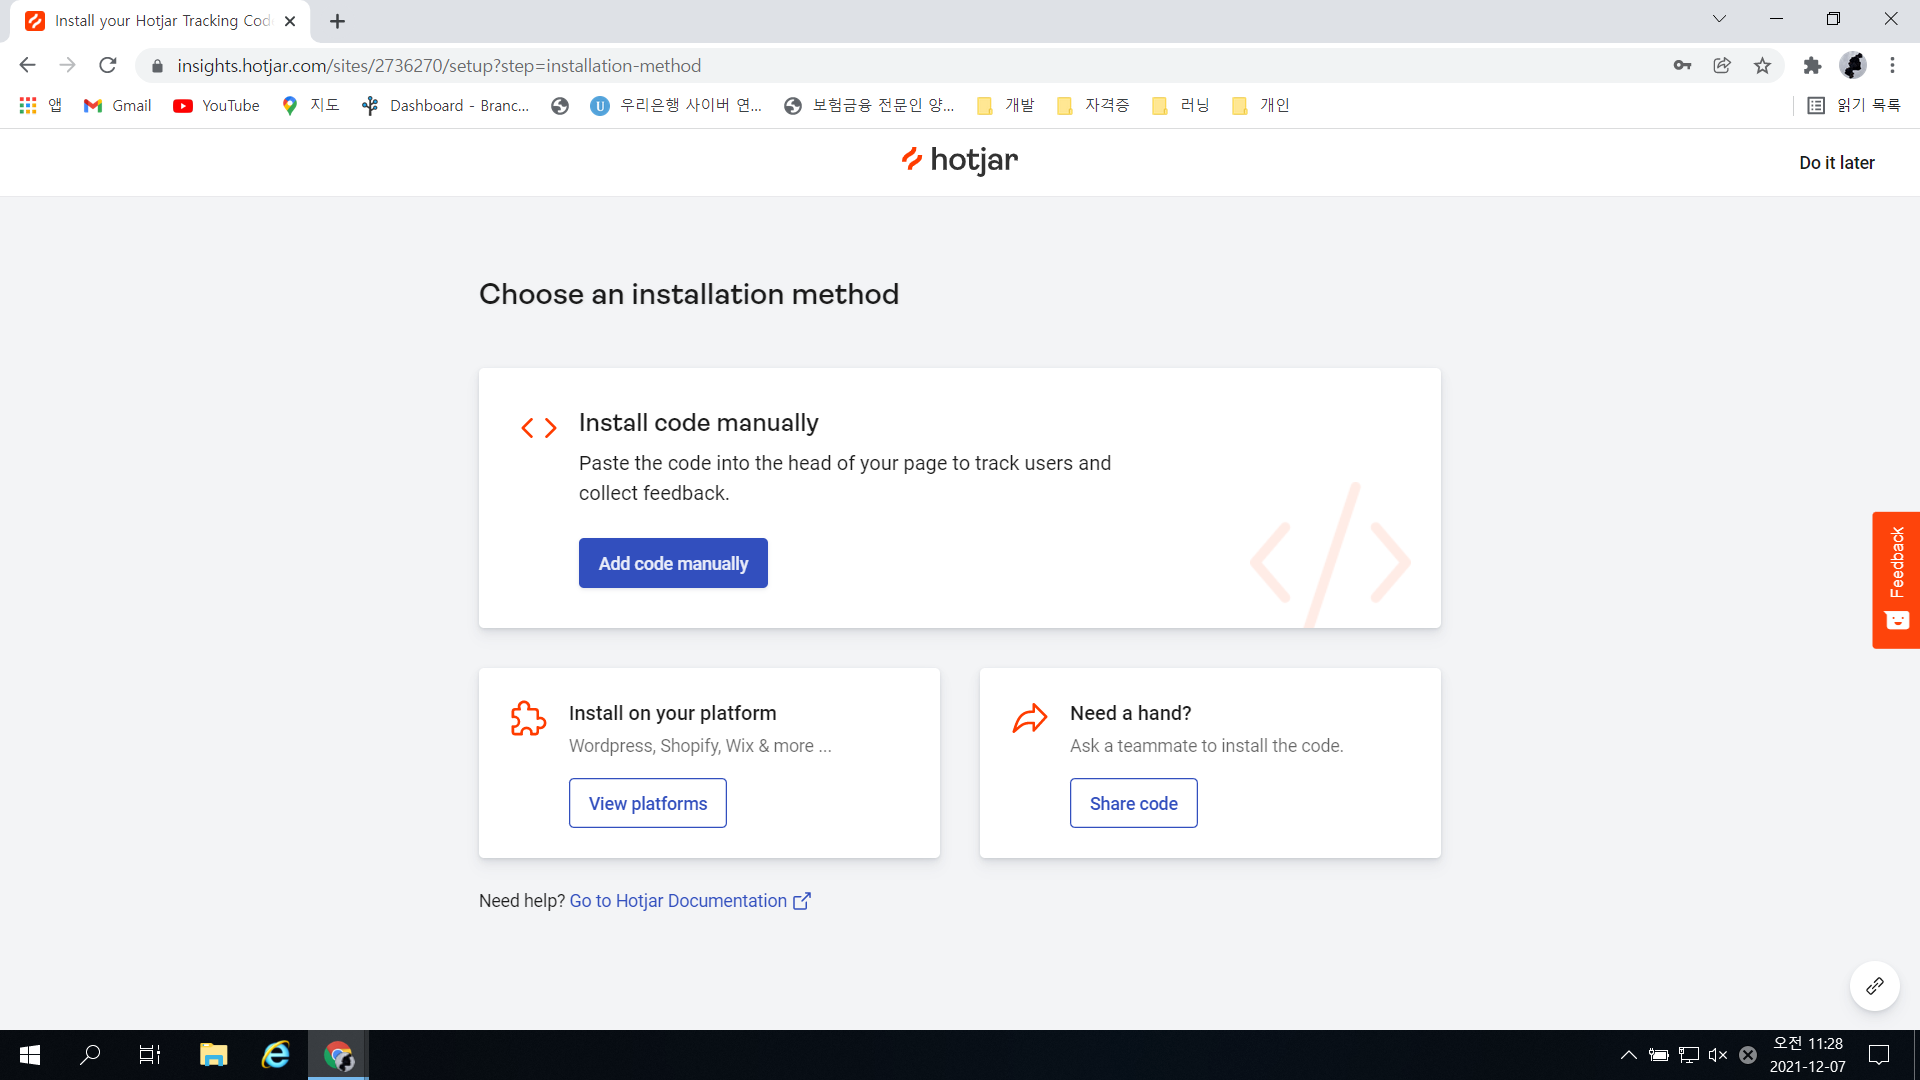Click the copy link floating icon
1920x1080 pixels.
(x=1874, y=986)
